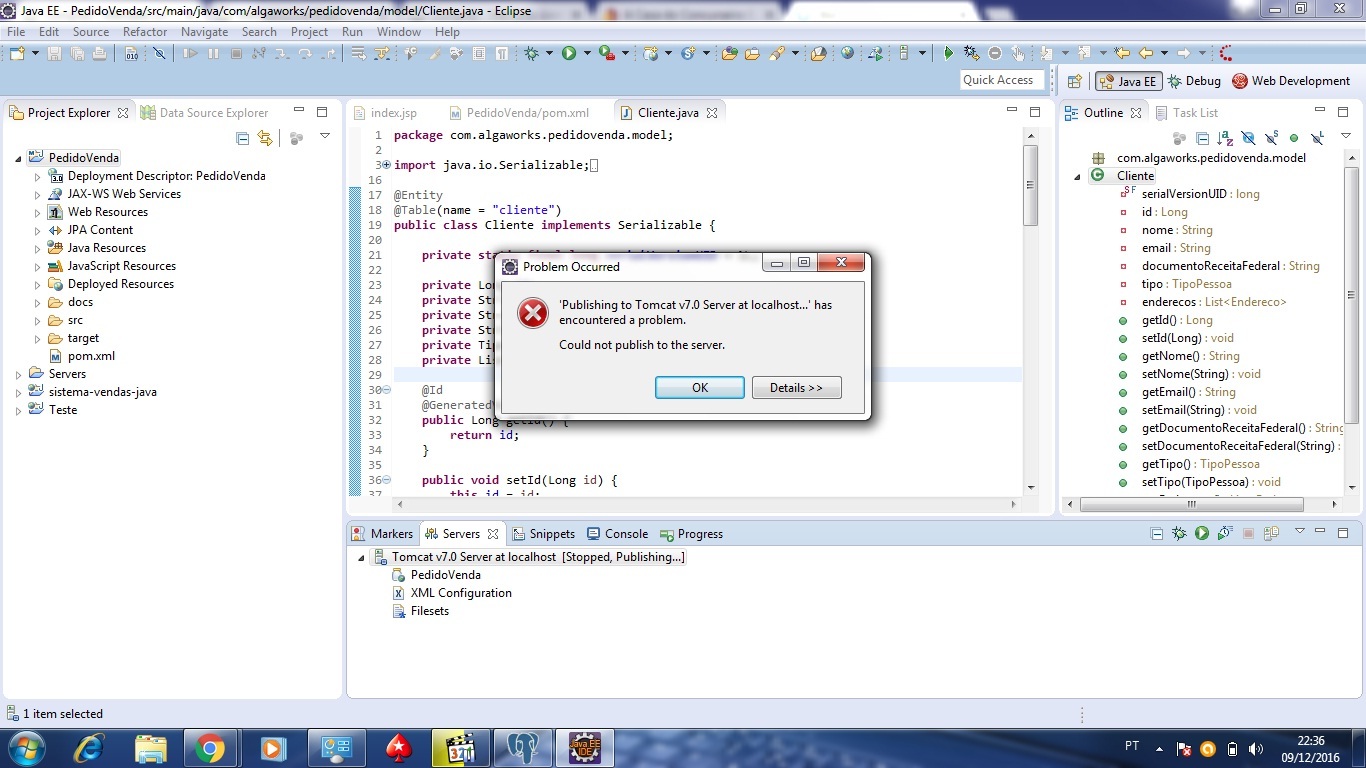Screen dimensions: 1366x768
Task: Expand the Teste project node
Action: (18, 410)
